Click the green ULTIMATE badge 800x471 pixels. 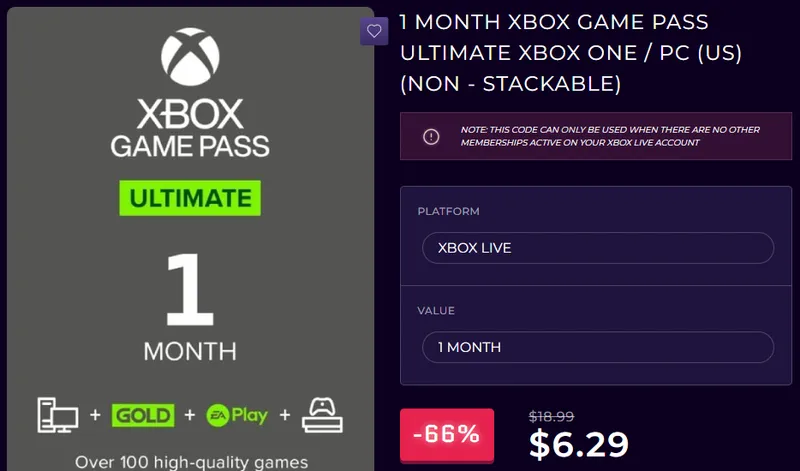point(190,198)
